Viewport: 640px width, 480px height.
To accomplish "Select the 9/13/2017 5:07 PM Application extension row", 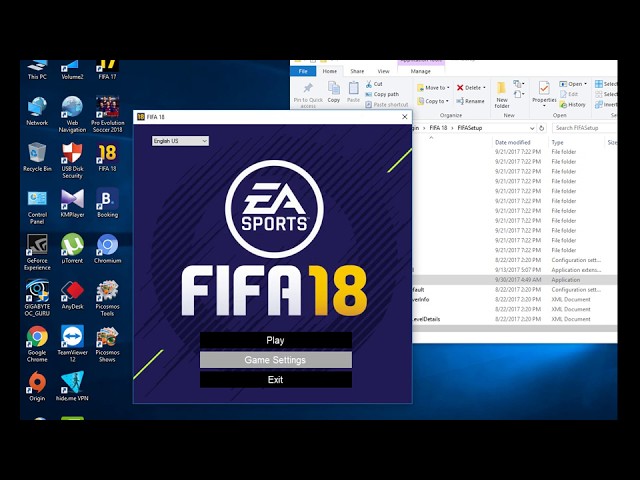I will (x=514, y=270).
